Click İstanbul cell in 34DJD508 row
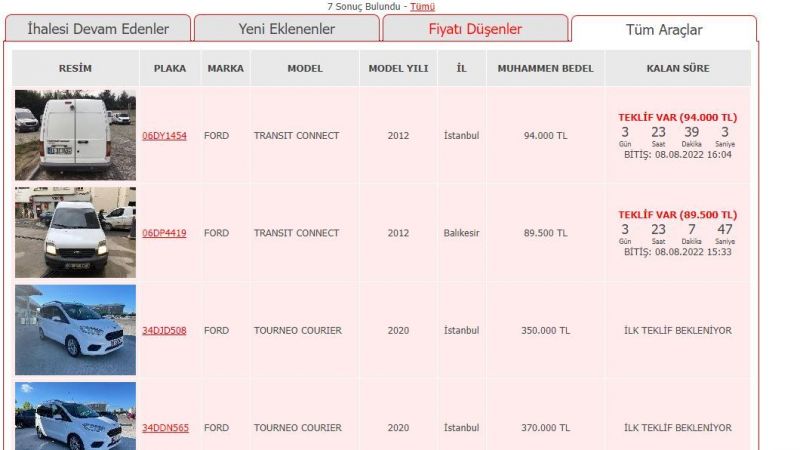Screen dimensions: 800x450 462,331
